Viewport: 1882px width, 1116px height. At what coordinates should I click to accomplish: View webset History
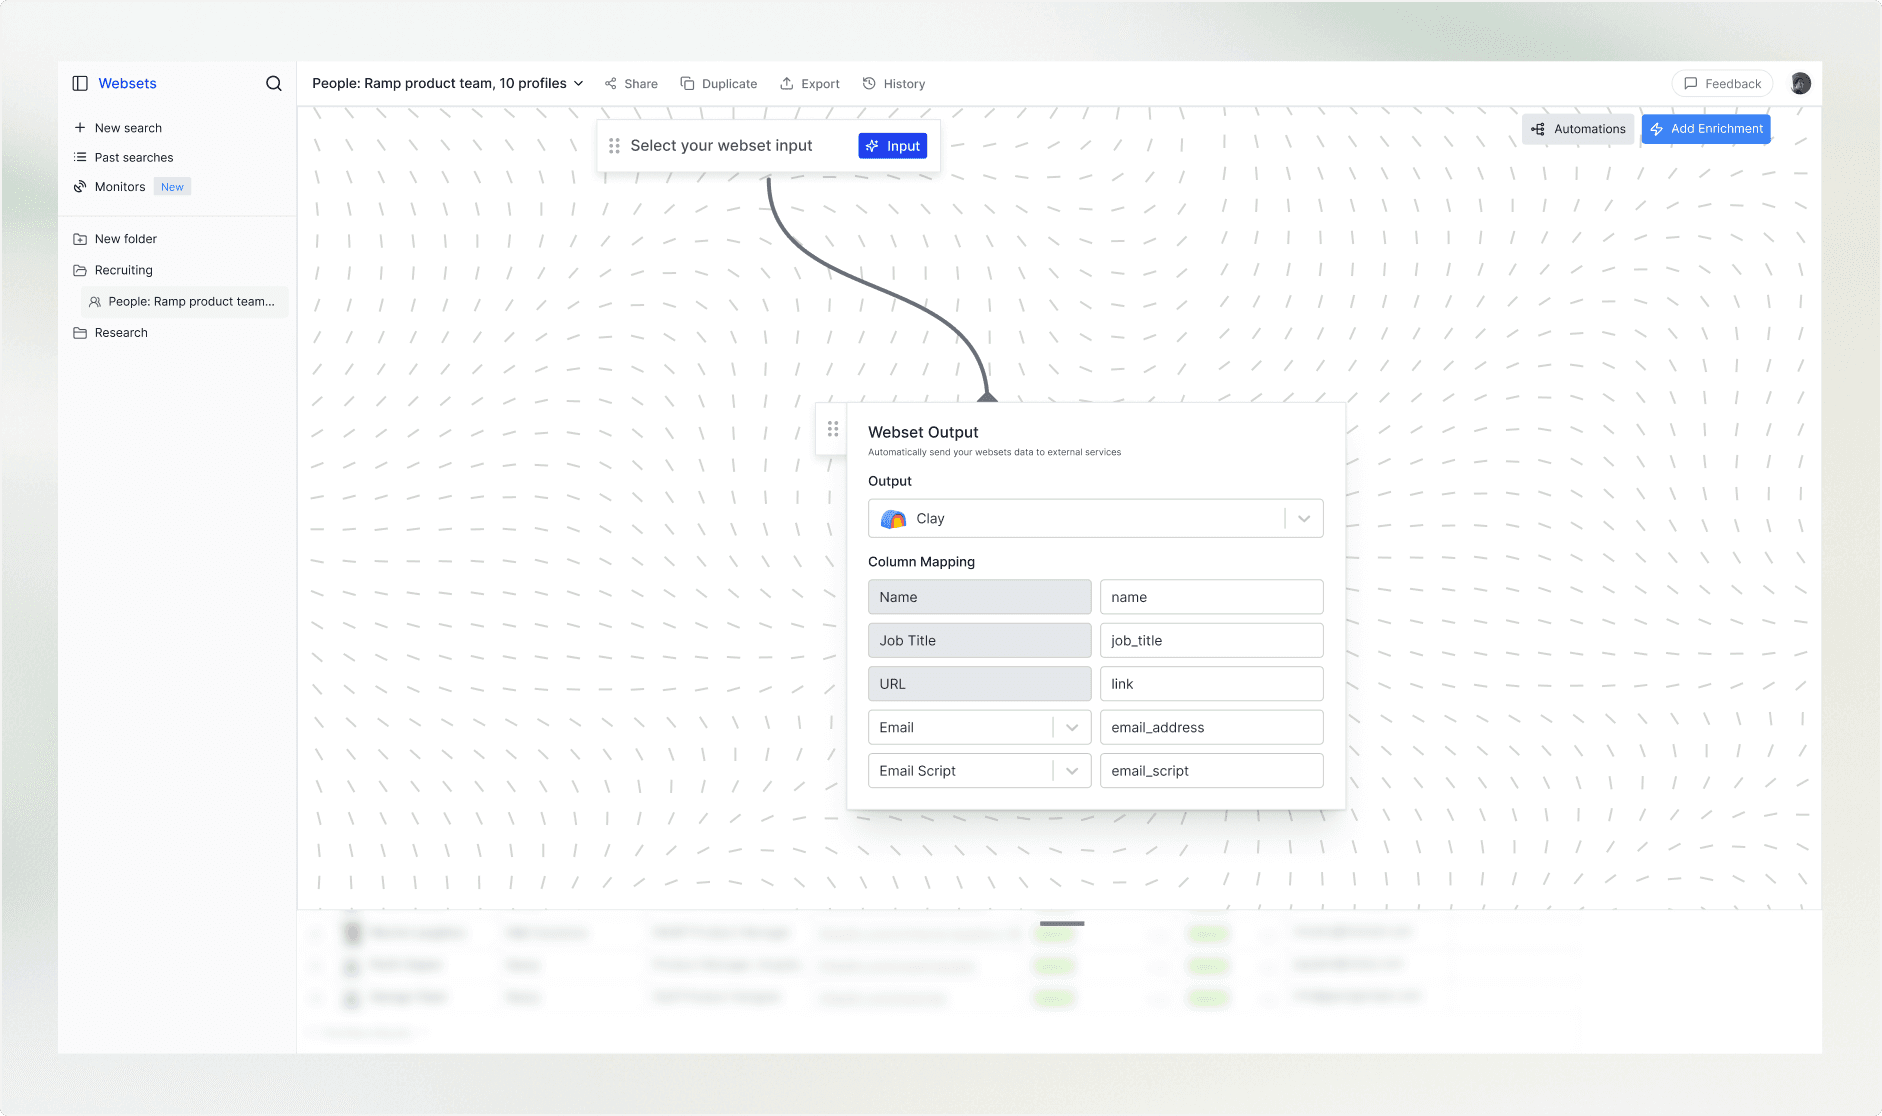(894, 84)
